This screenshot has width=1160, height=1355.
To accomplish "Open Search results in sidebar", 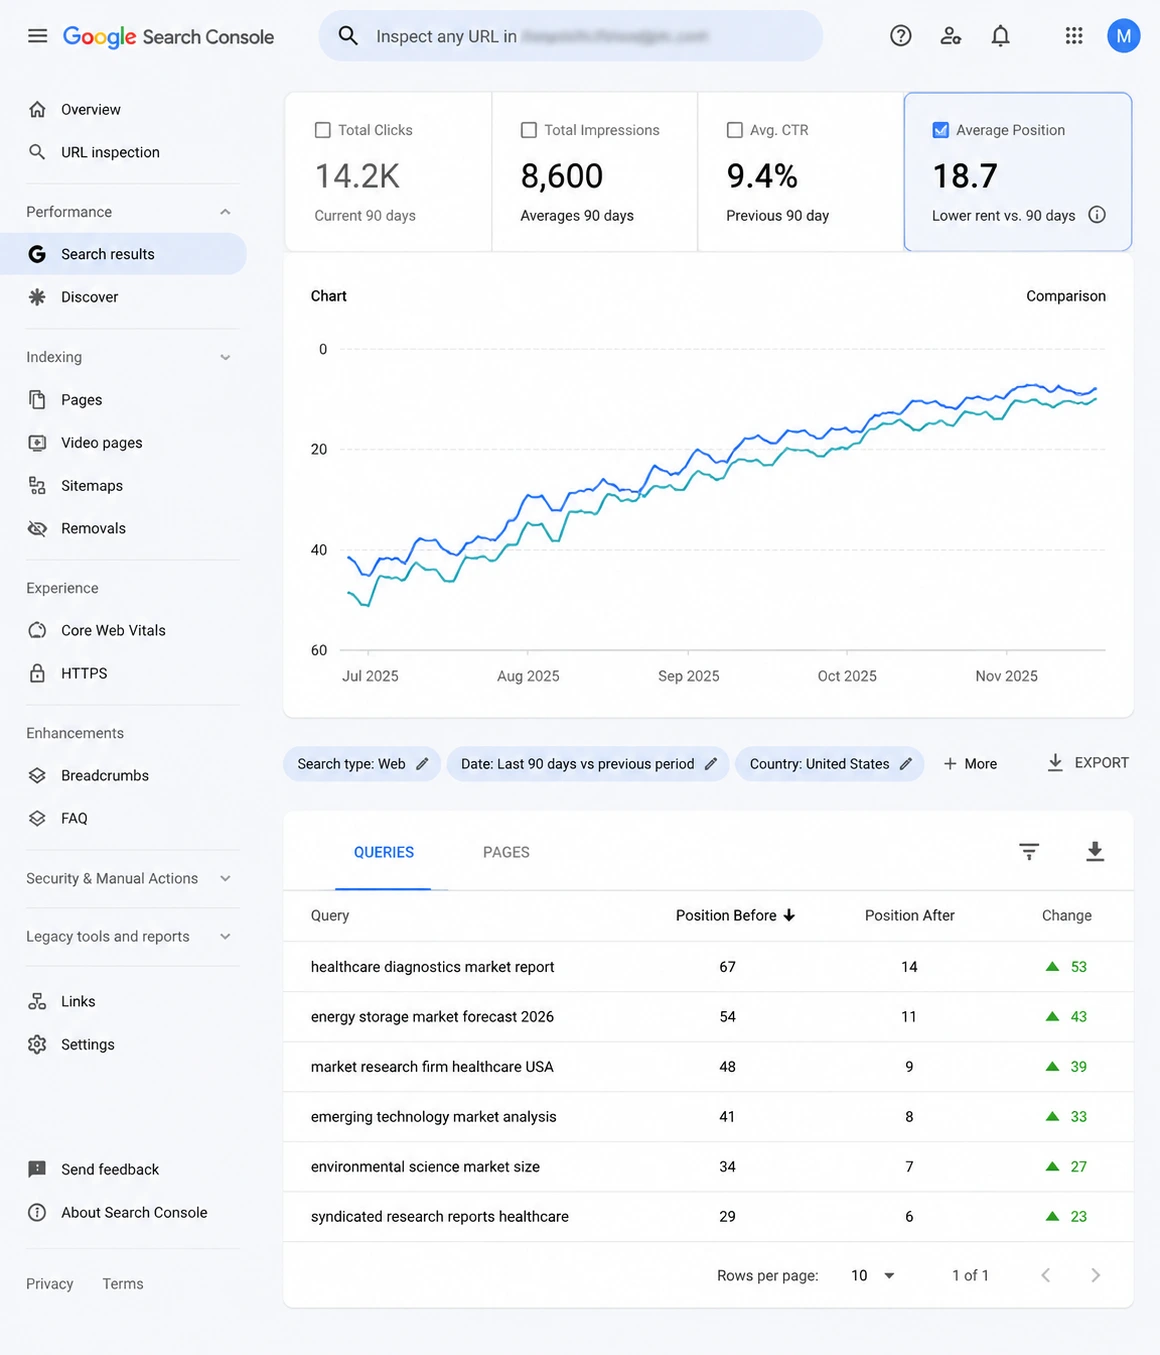I will pos(123,254).
